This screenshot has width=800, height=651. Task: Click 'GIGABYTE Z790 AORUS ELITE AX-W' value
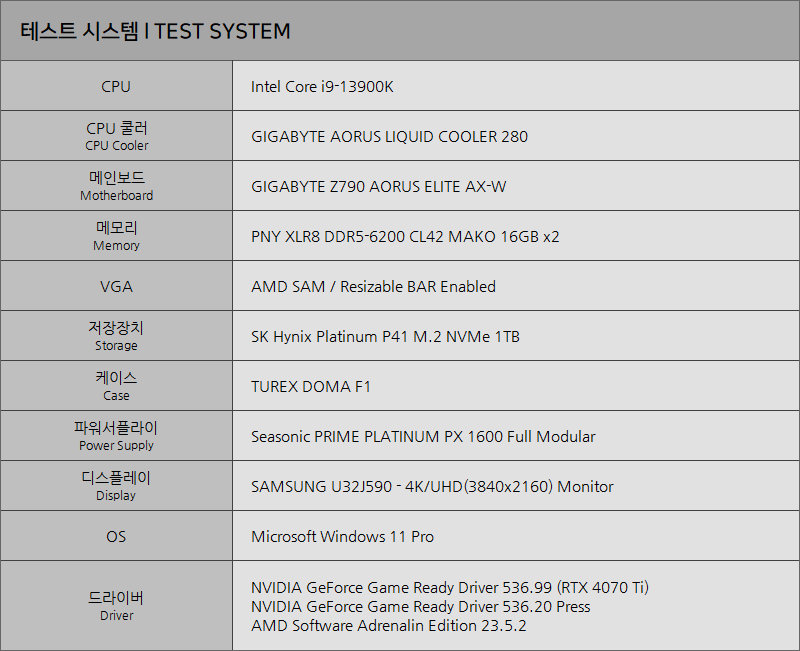(x=379, y=187)
